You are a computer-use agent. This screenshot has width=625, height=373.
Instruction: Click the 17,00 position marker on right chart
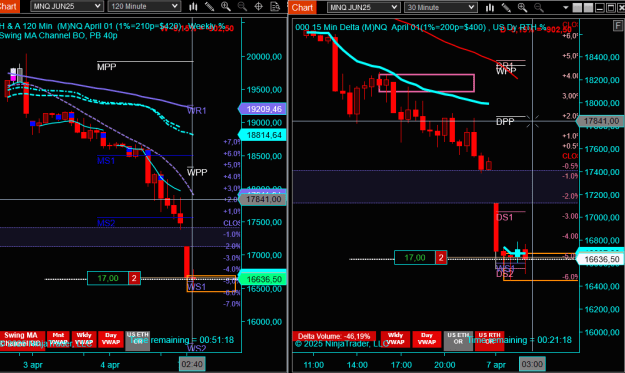coord(415,258)
